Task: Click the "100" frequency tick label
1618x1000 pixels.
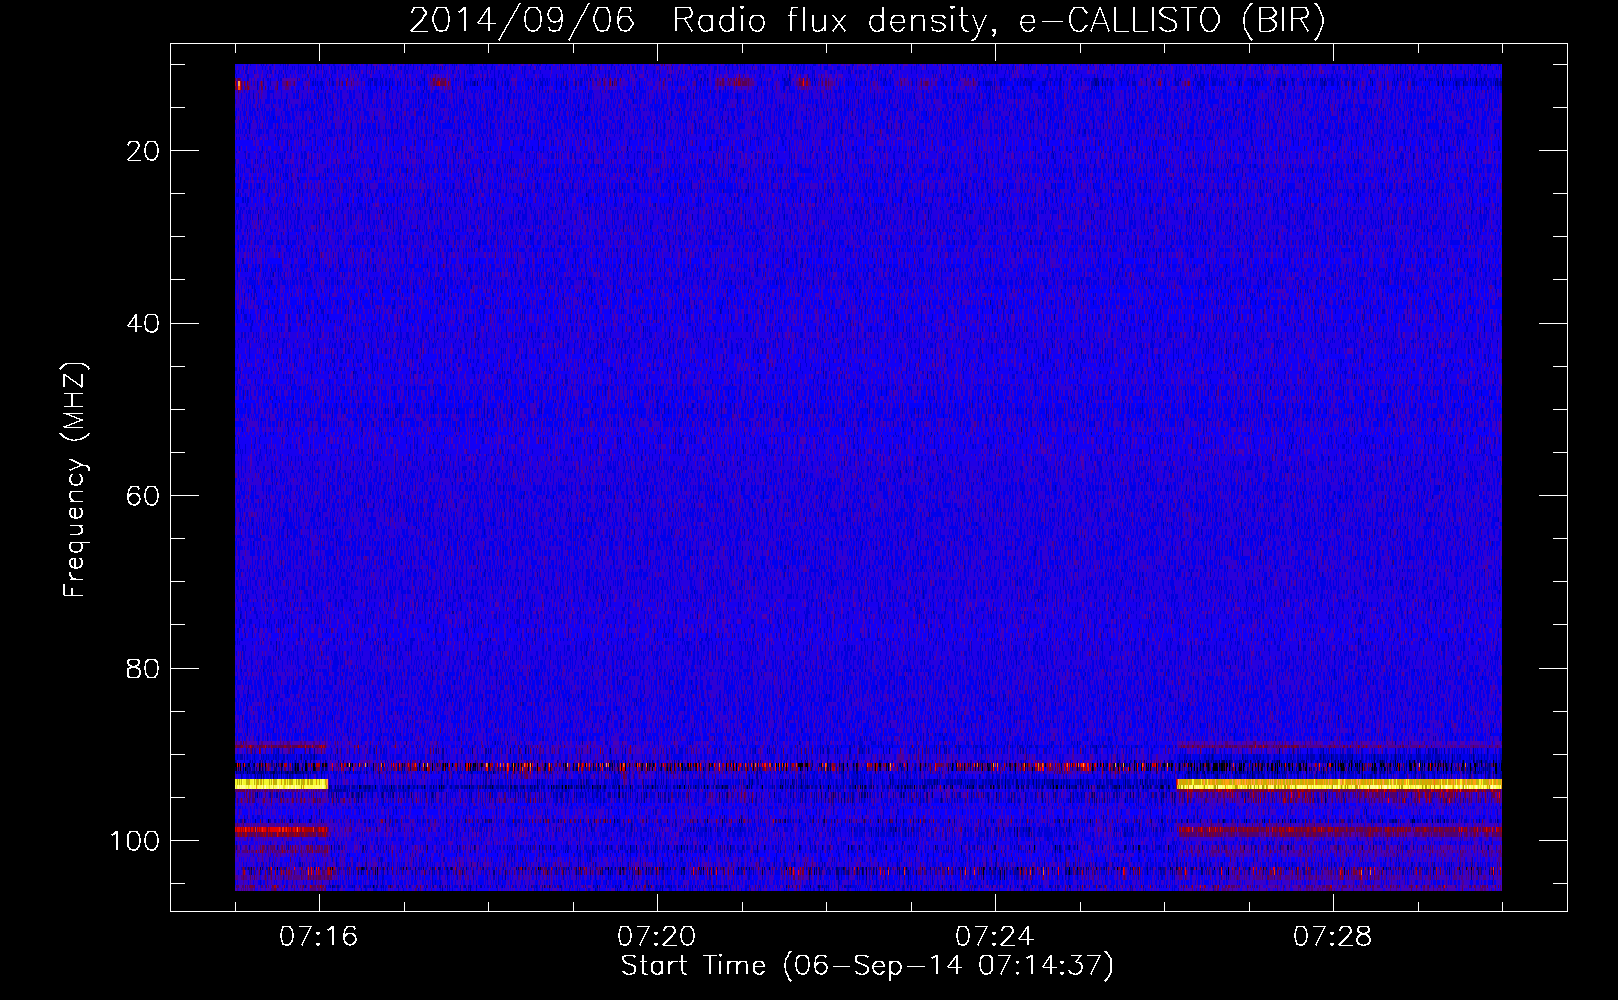Action: point(135,841)
